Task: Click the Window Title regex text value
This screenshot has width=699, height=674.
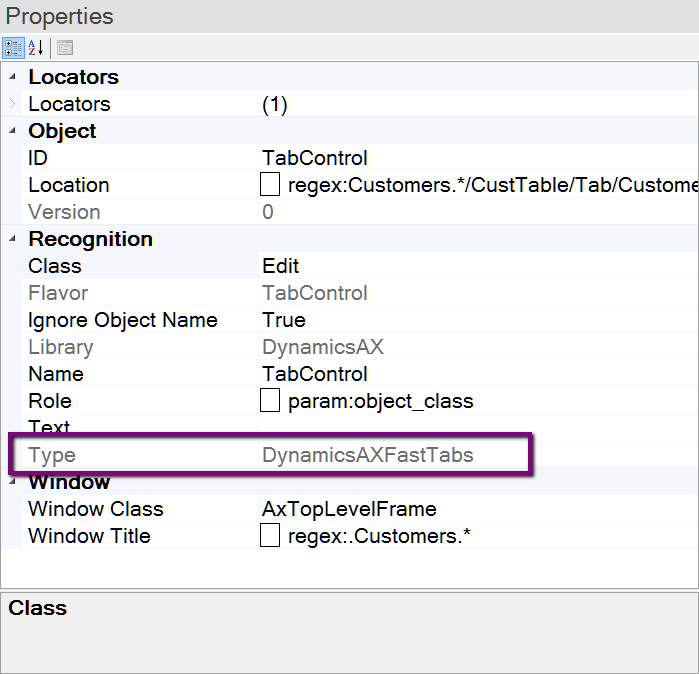Action: [x=379, y=536]
